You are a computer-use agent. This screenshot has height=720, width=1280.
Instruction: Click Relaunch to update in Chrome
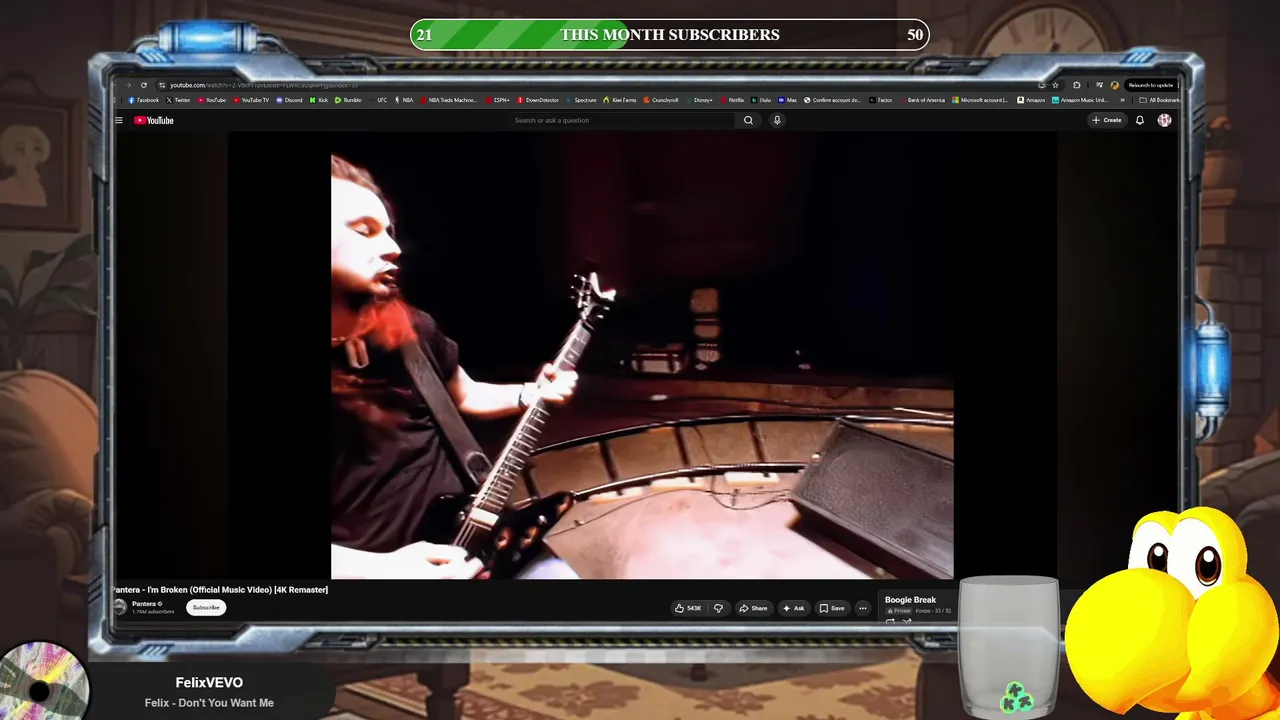(1151, 85)
